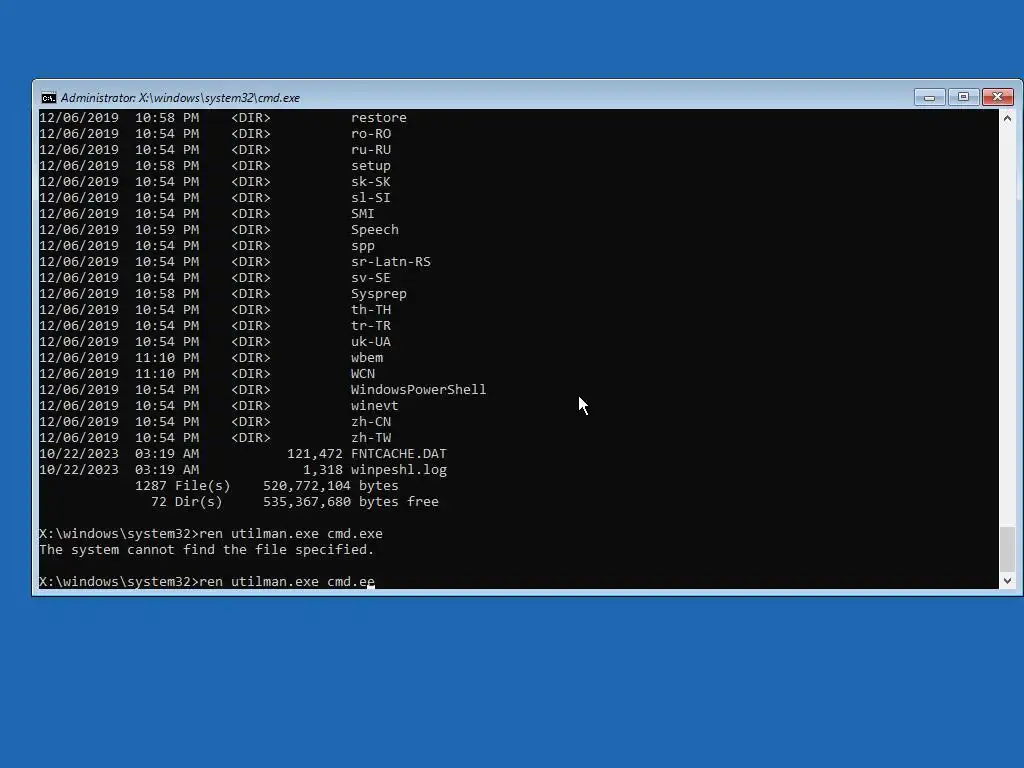Click the 'tr-TR' directory name
Image resolution: width=1024 pixels, height=768 pixels.
tap(371, 325)
